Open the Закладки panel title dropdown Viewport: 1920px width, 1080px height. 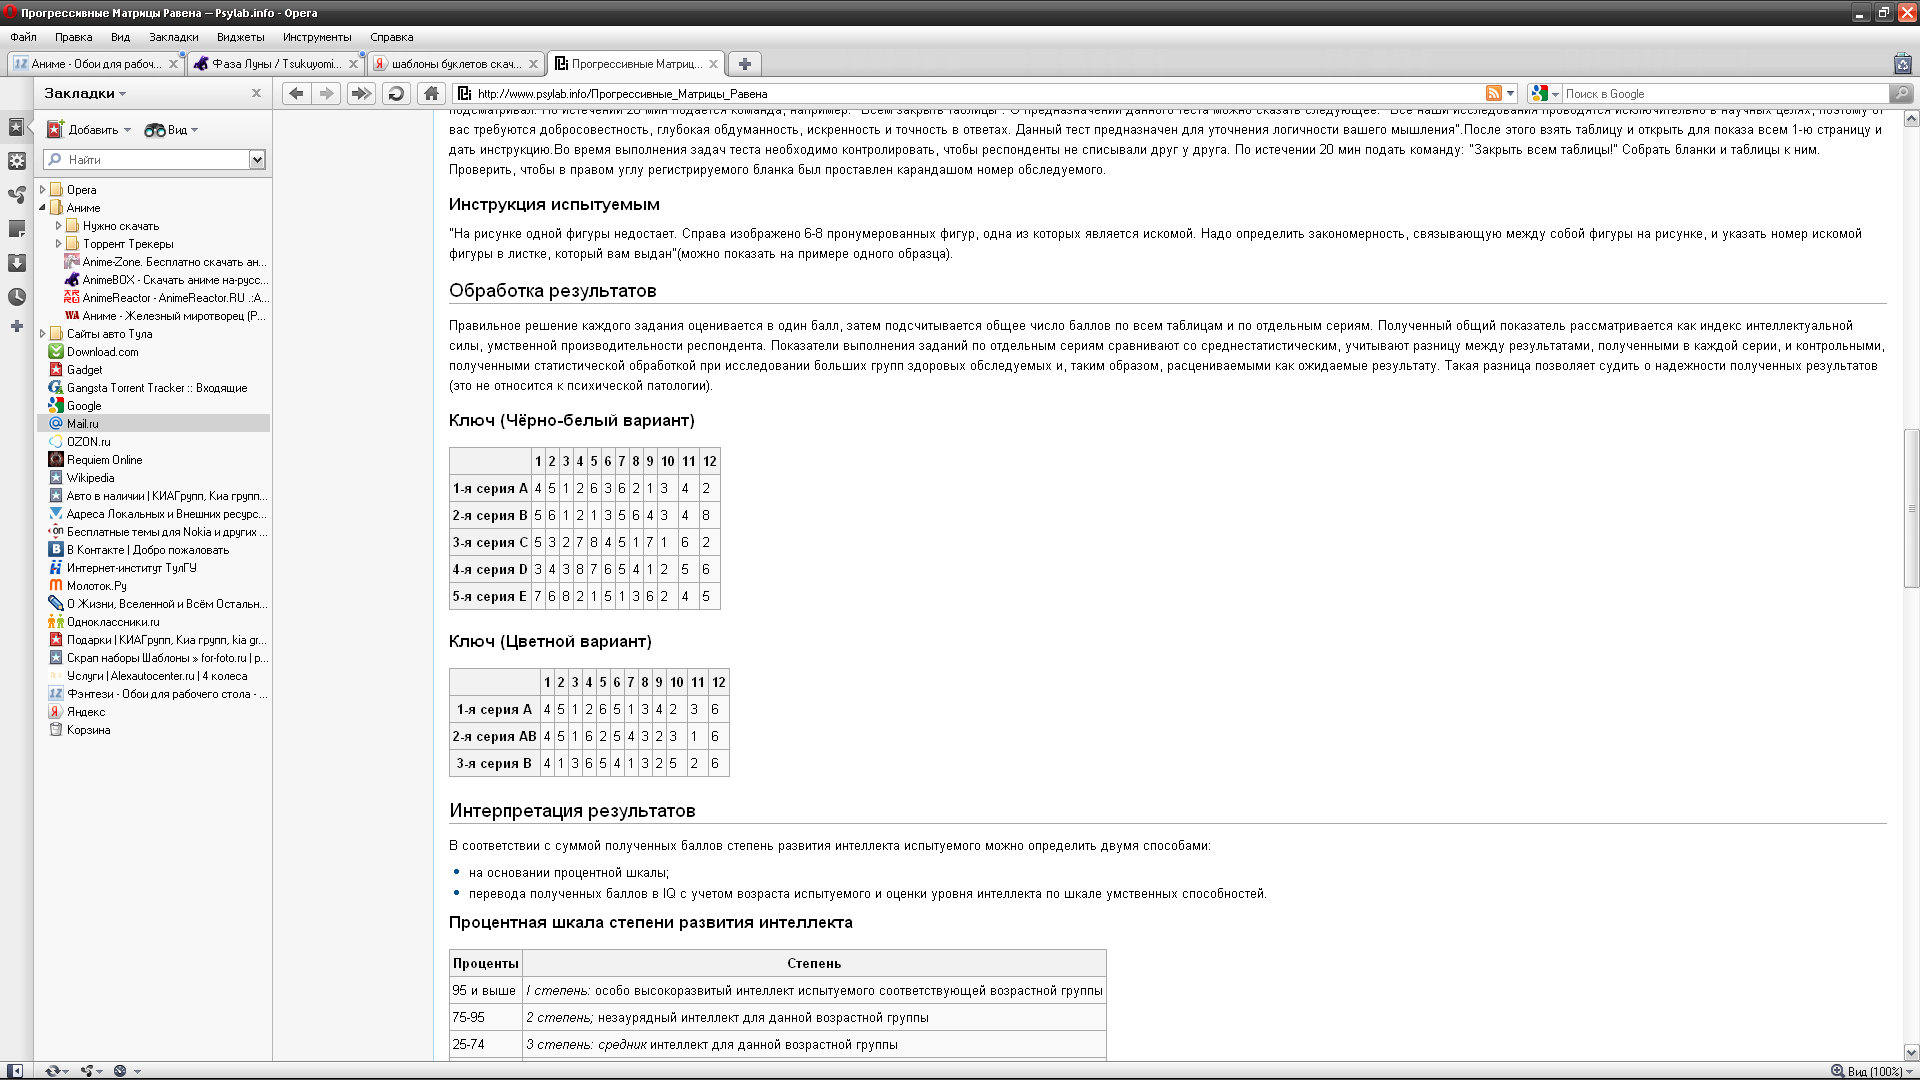coord(85,93)
